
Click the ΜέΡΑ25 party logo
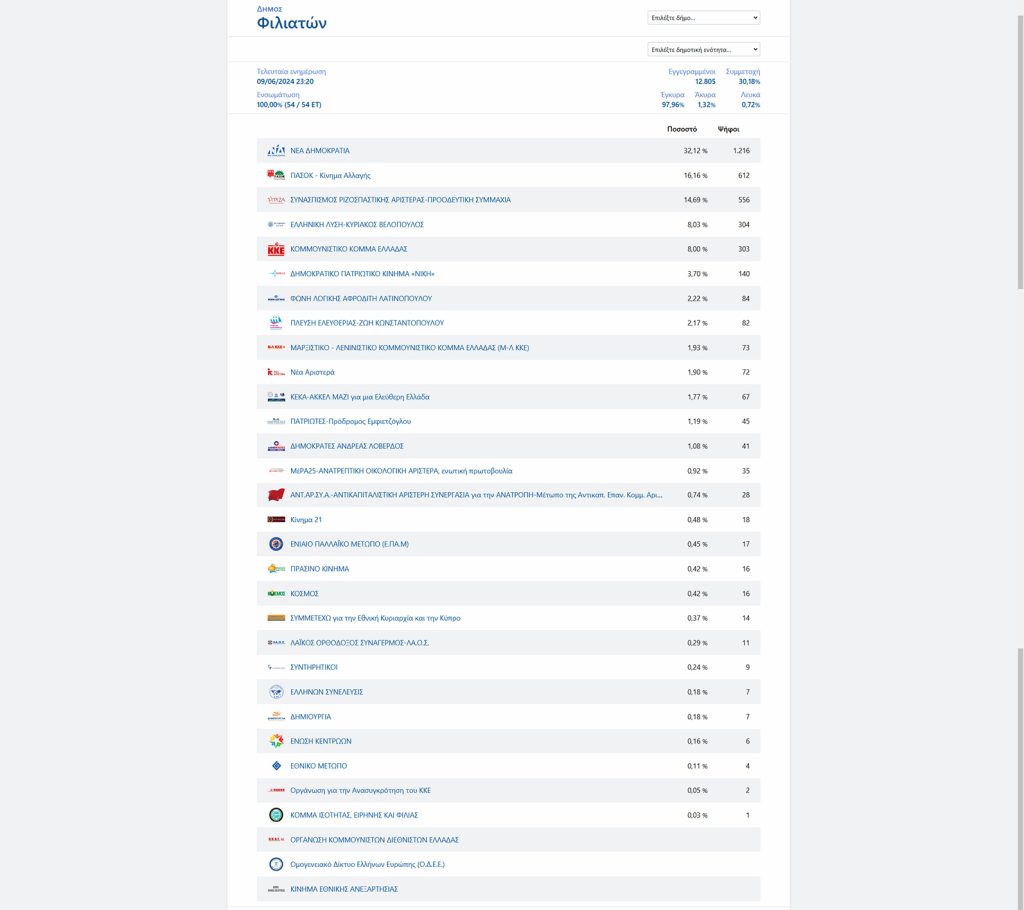click(x=276, y=470)
